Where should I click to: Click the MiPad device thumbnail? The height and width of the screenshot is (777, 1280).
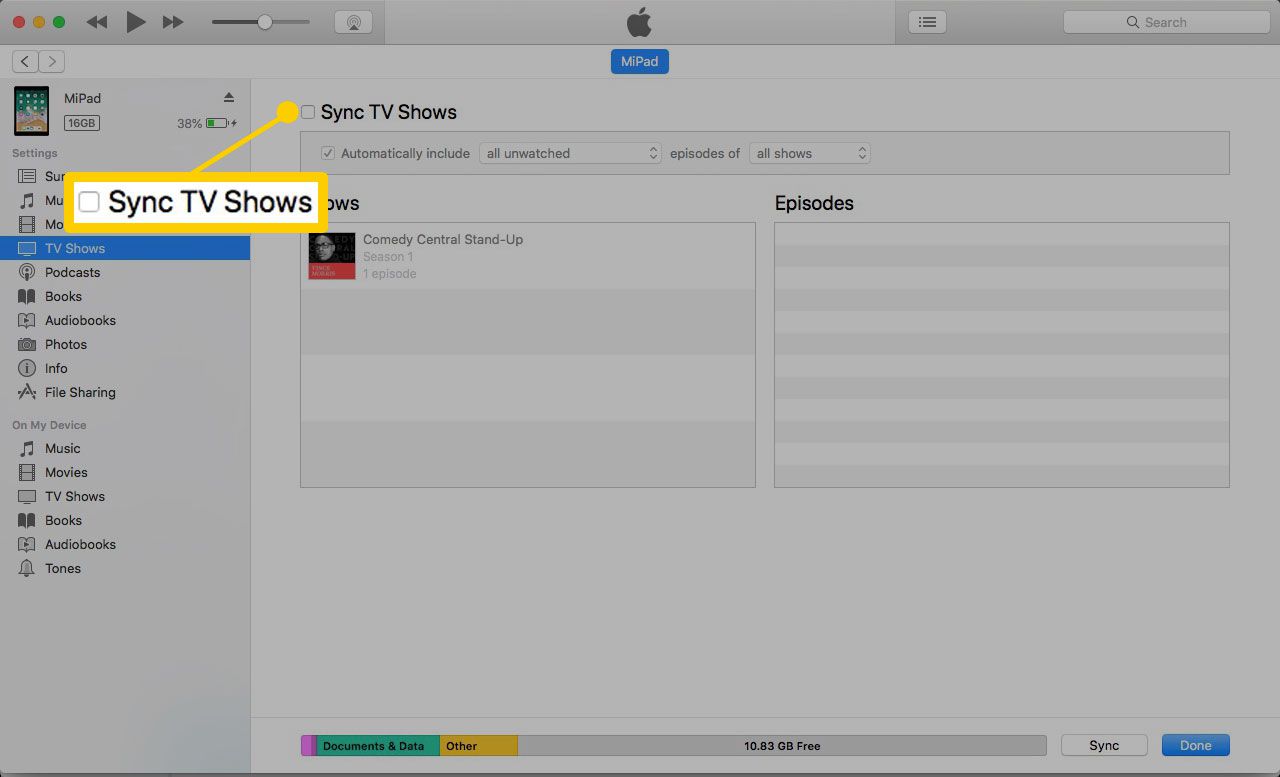click(x=31, y=111)
